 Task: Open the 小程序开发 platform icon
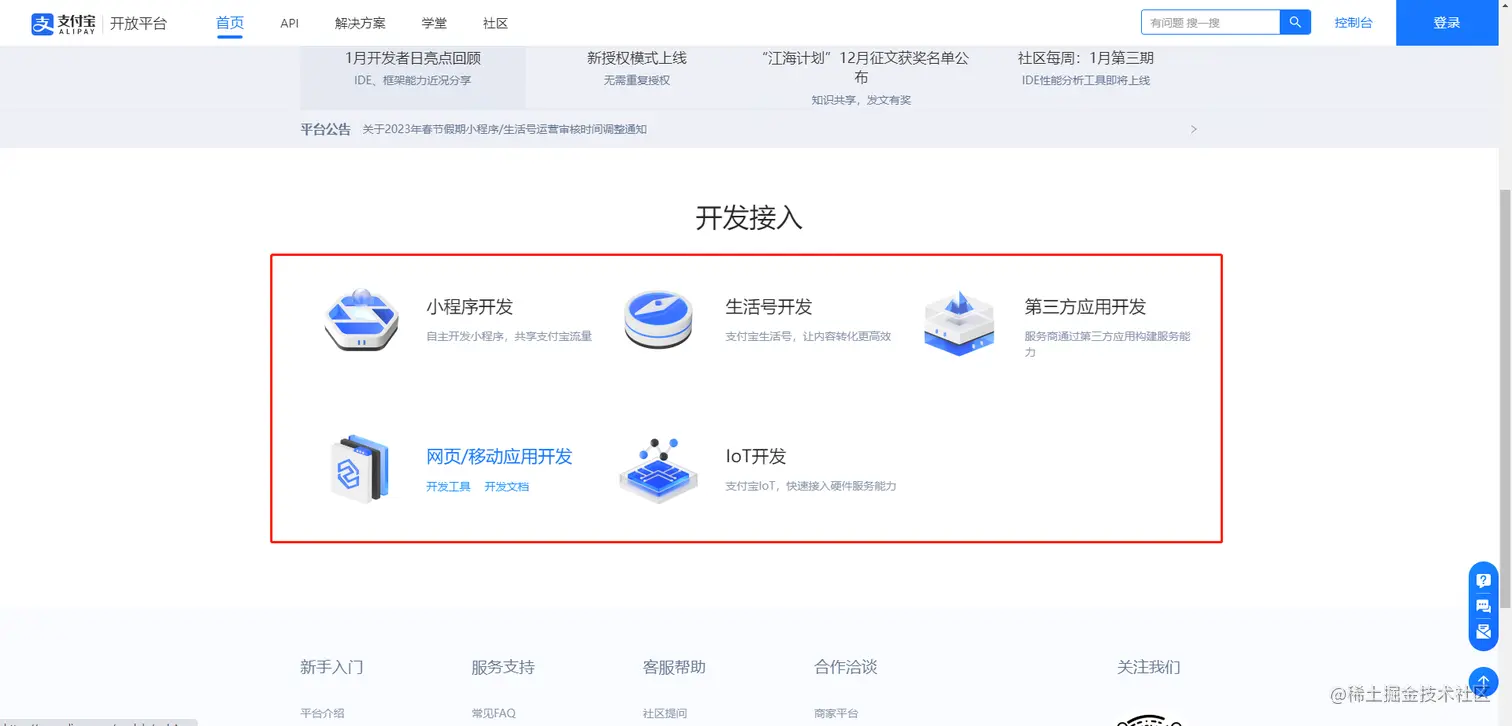(362, 319)
